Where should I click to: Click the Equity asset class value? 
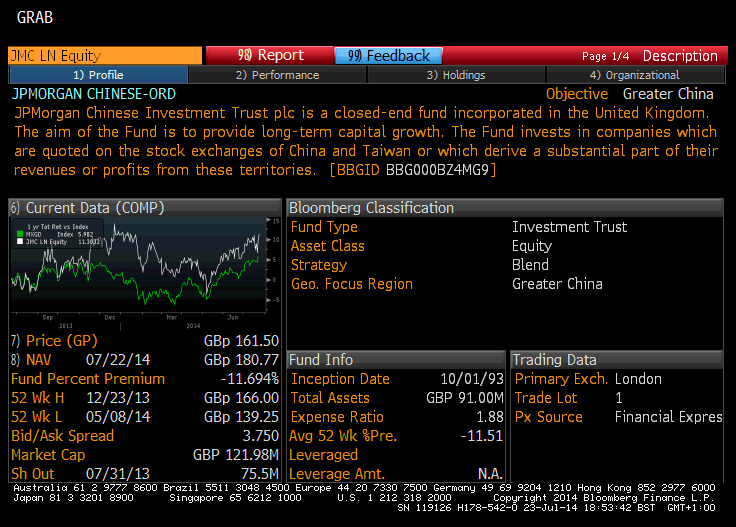click(532, 246)
